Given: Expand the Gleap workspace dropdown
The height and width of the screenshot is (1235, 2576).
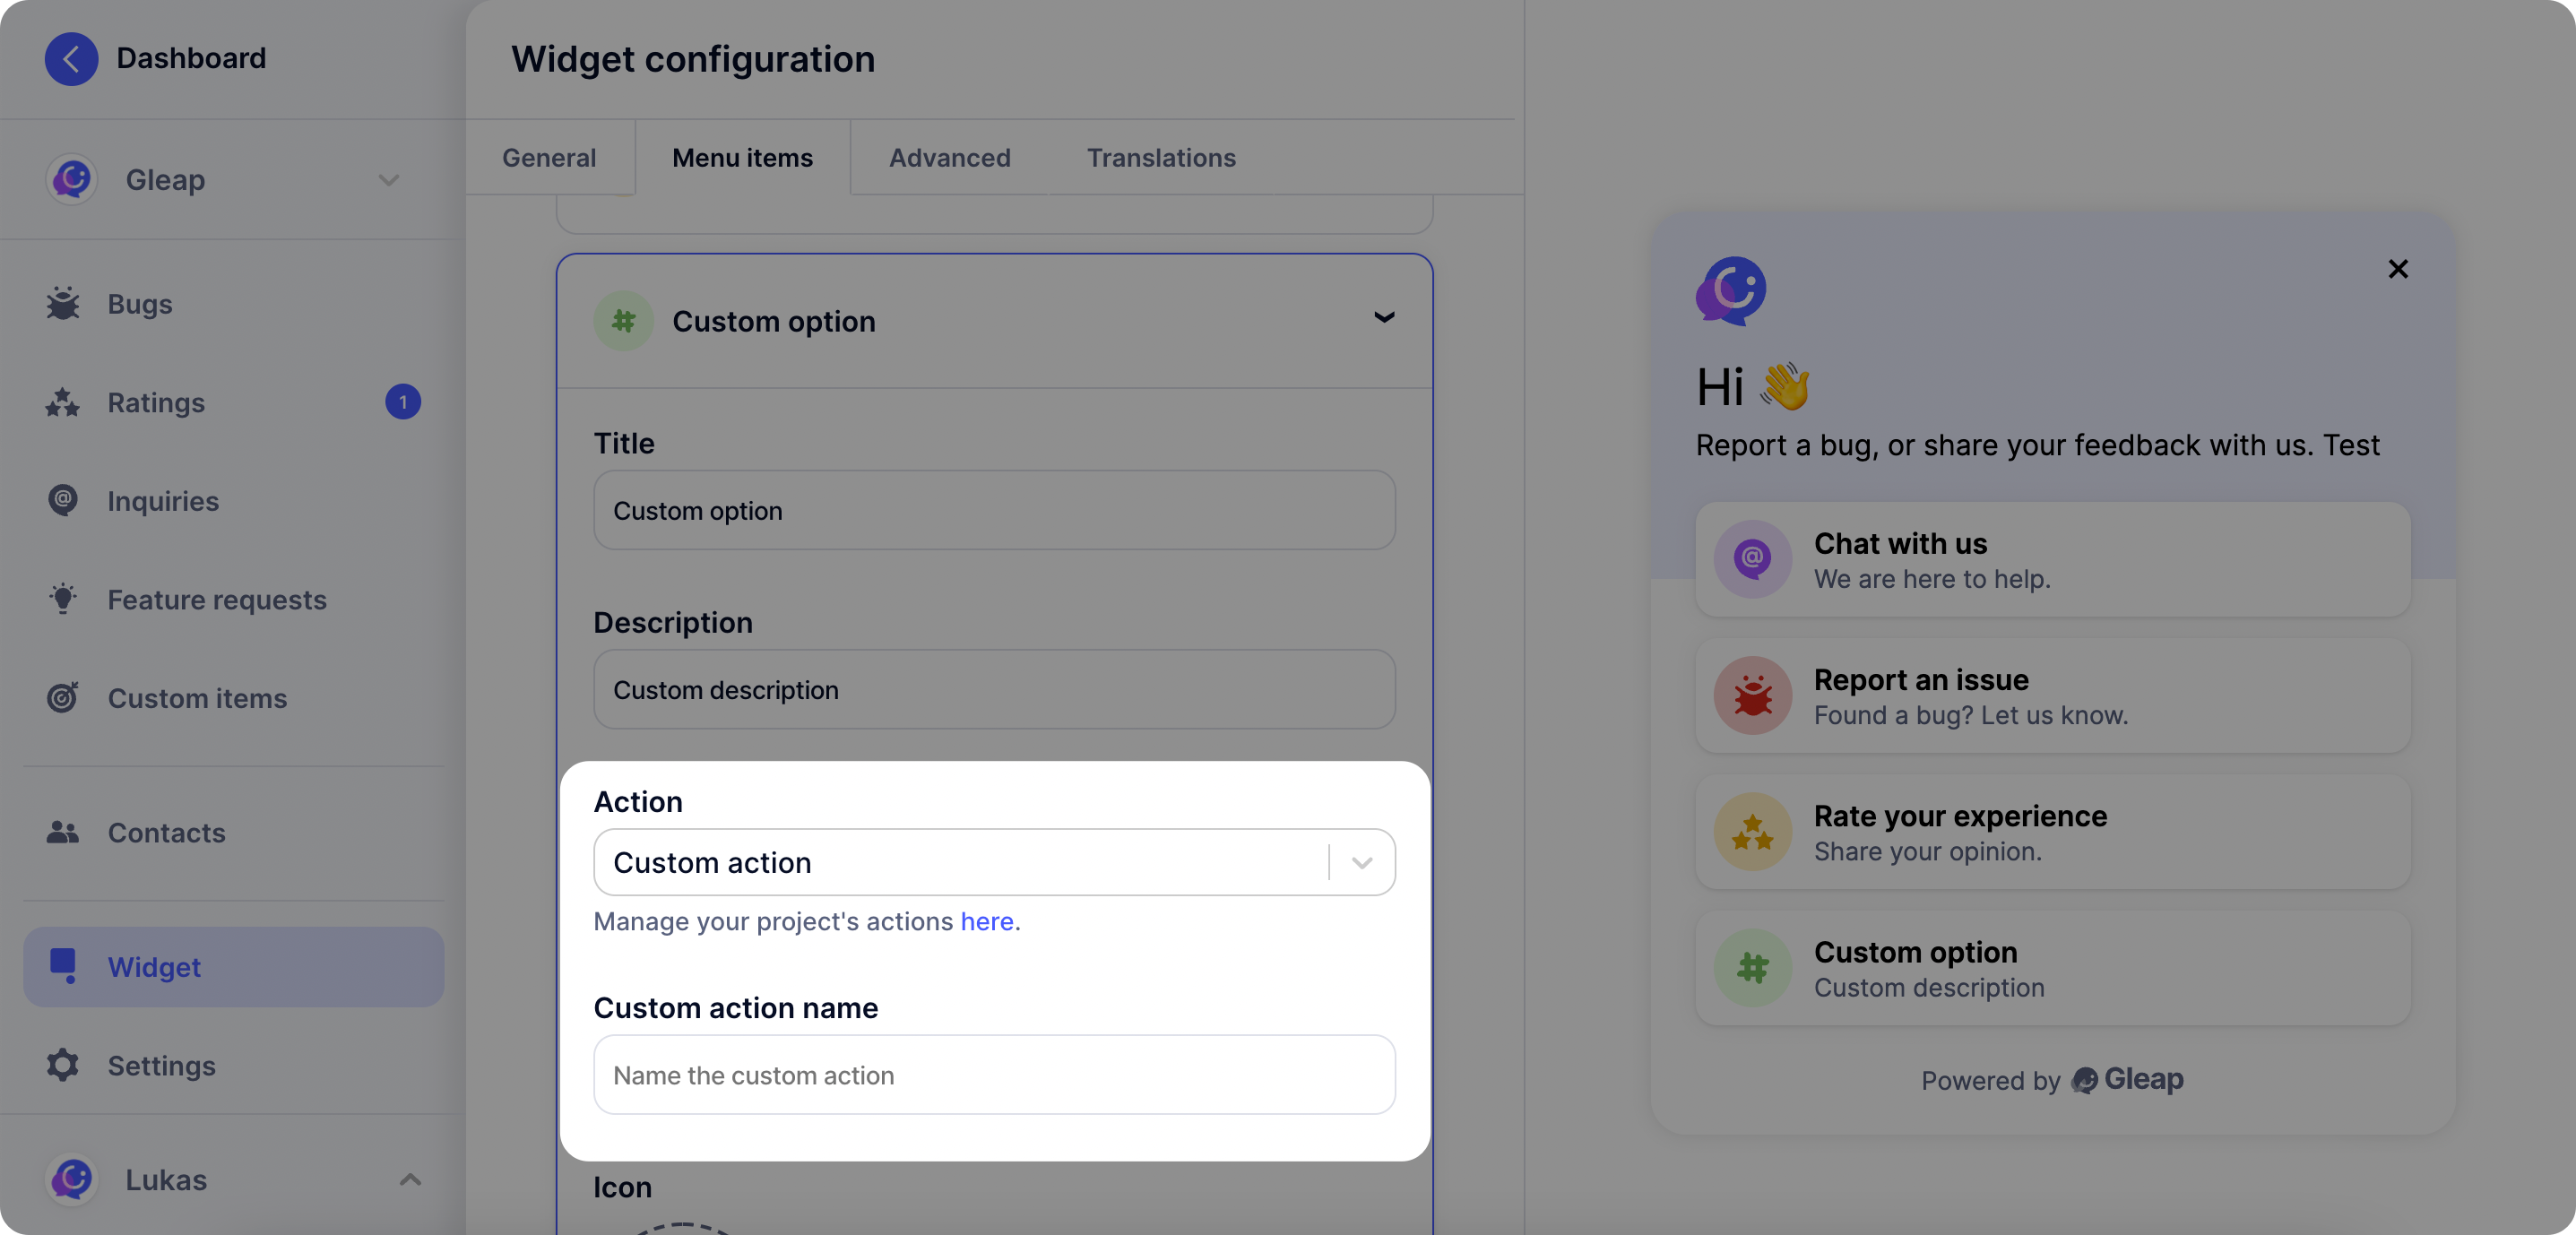Looking at the screenshot, I should click(390, 181).
